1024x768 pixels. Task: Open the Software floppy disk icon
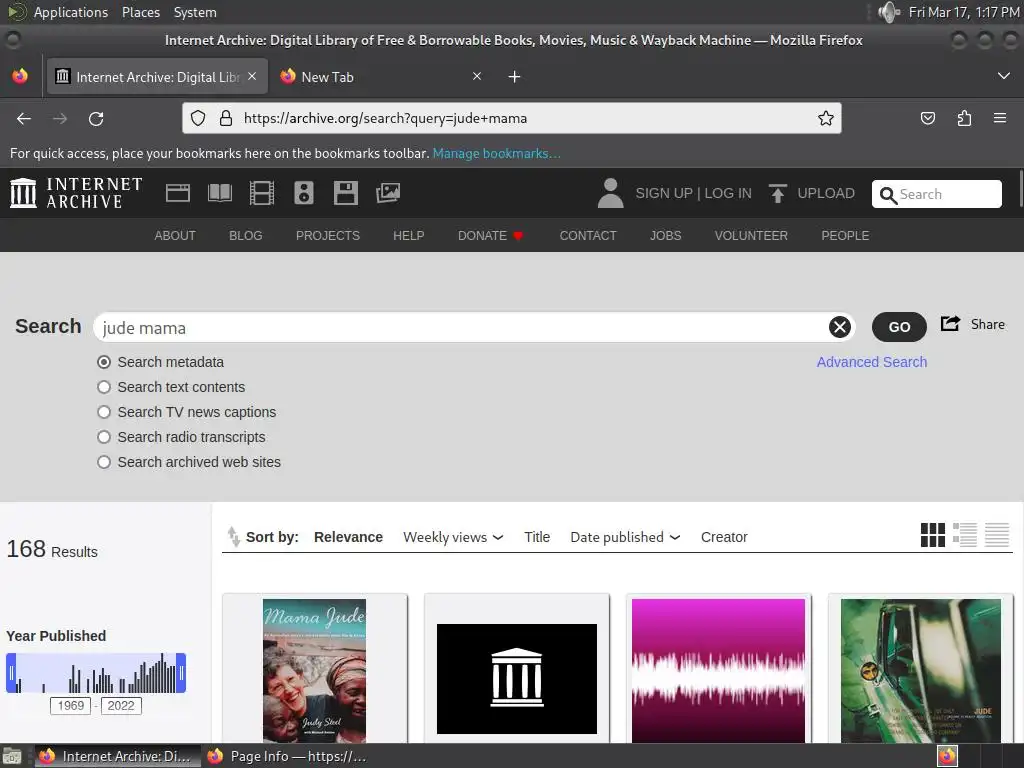[x=345, y=193]
